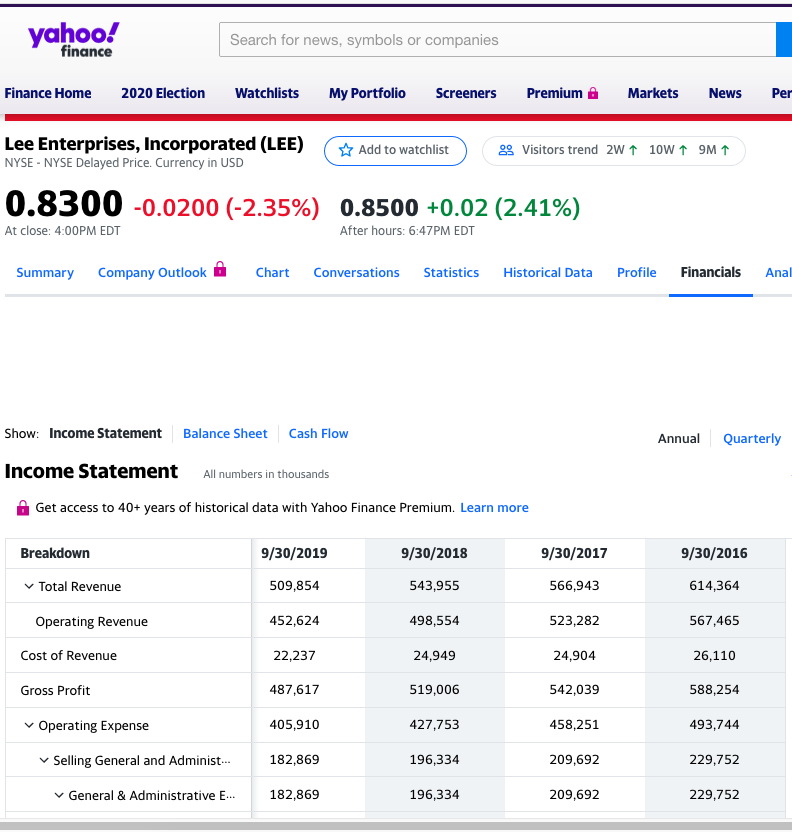This screenshot has width=792, height=832.
Task: Click the Operating Revenue row label
Action: [91, 622]
